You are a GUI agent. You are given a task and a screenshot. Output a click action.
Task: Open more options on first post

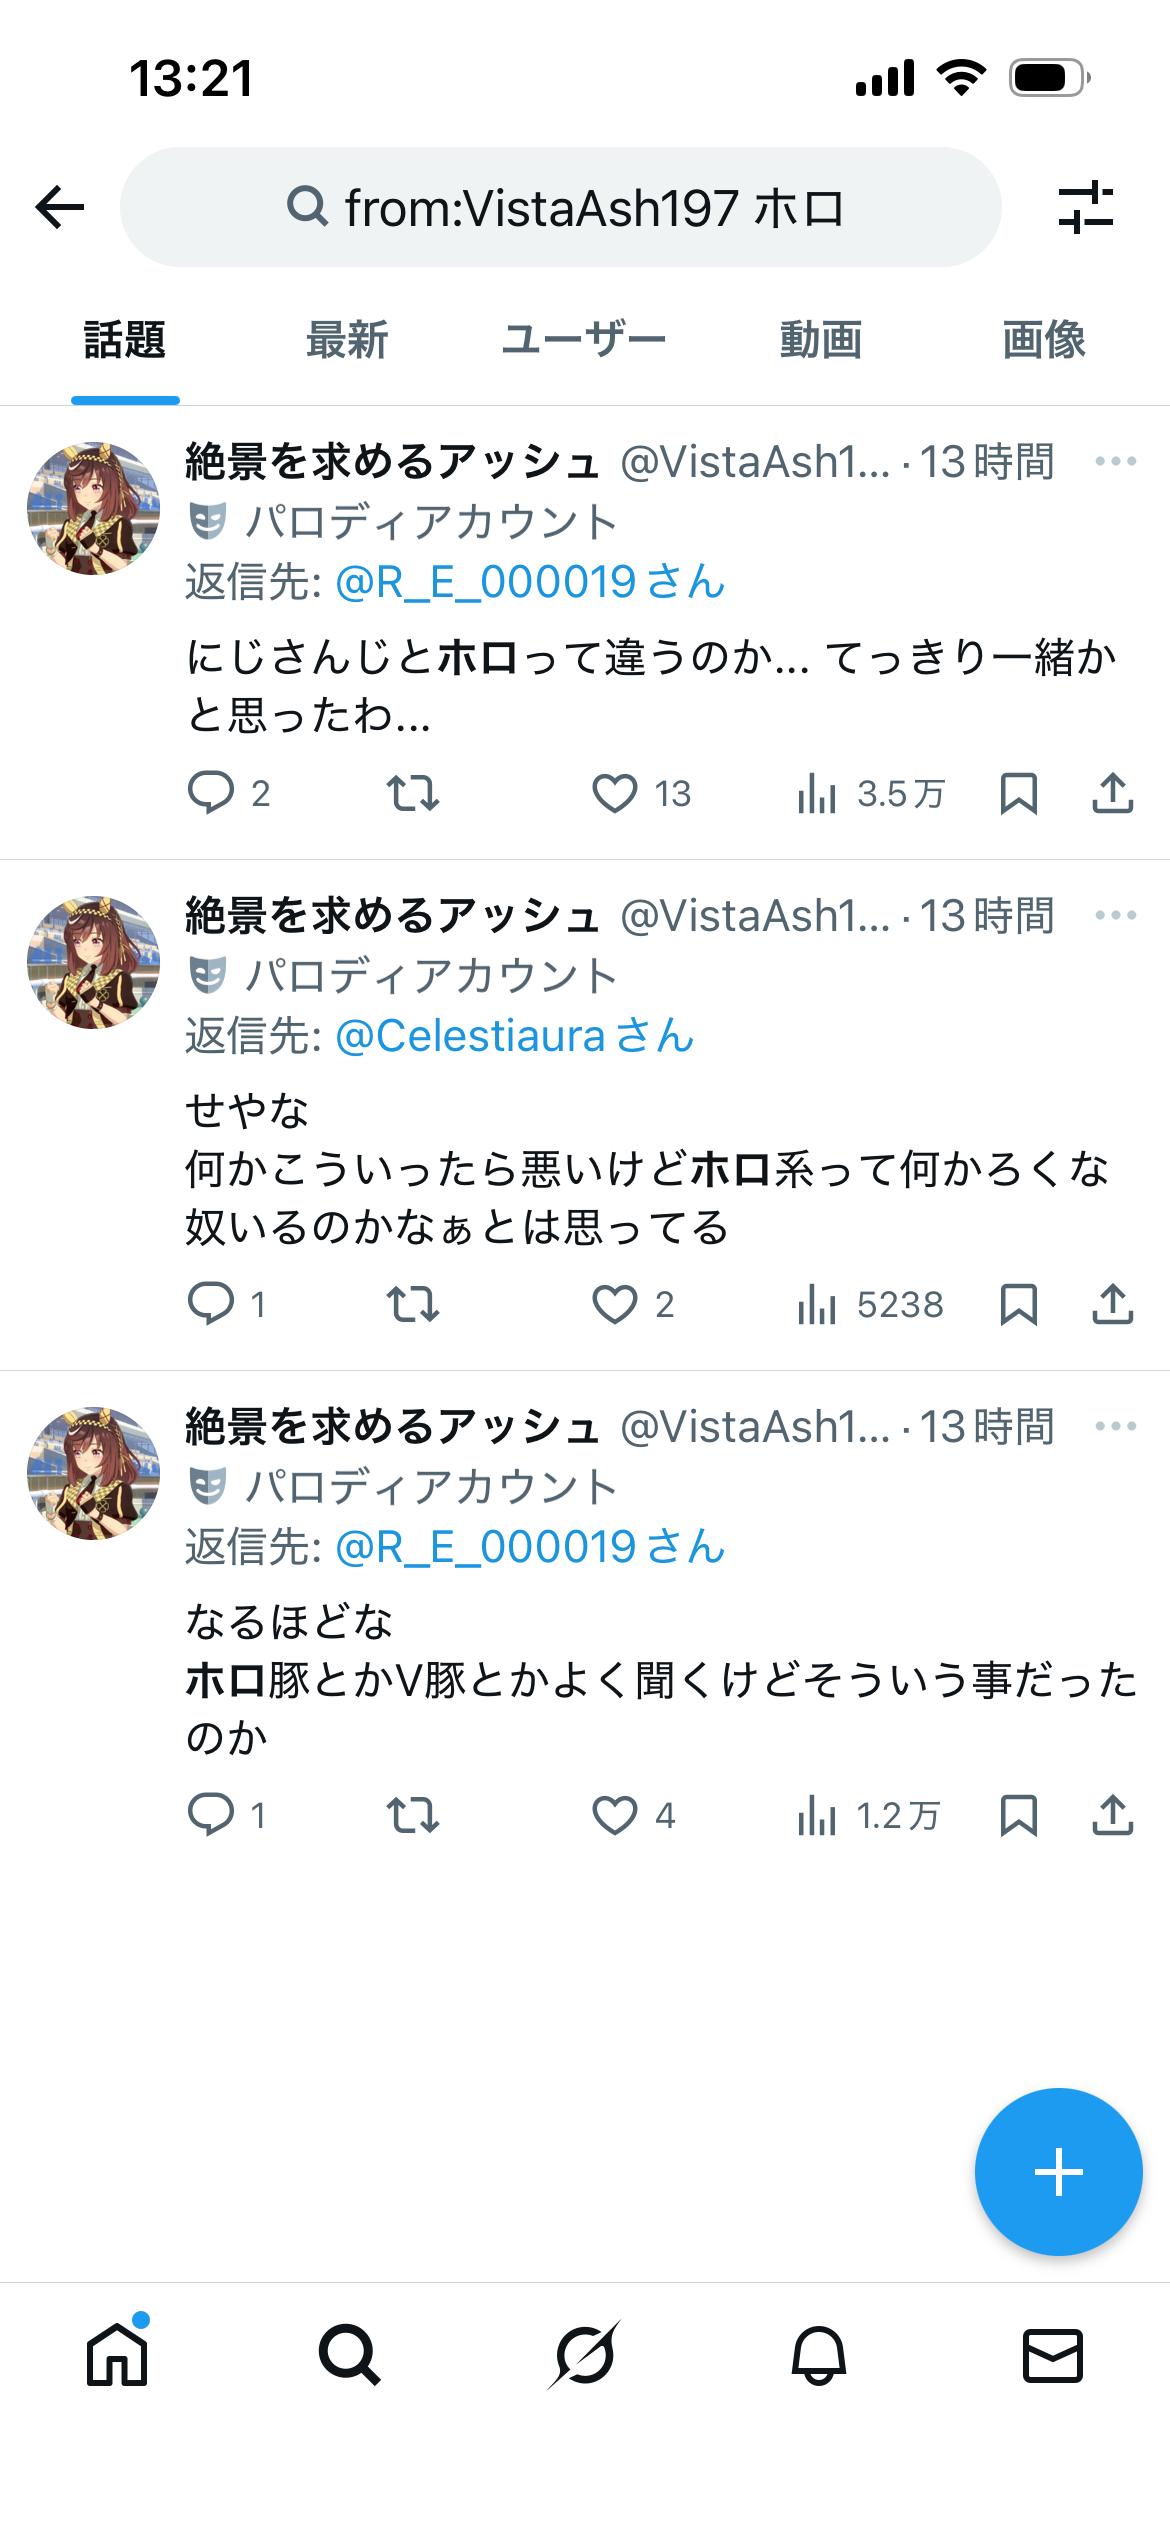pos(1116,461)
